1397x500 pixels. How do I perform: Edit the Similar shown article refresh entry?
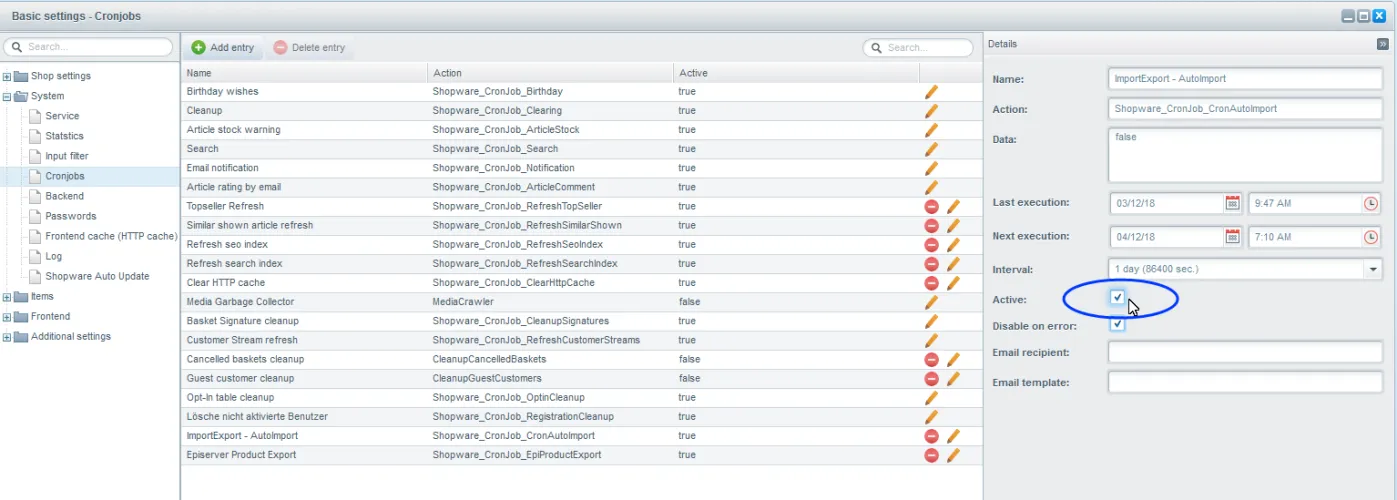953,225
